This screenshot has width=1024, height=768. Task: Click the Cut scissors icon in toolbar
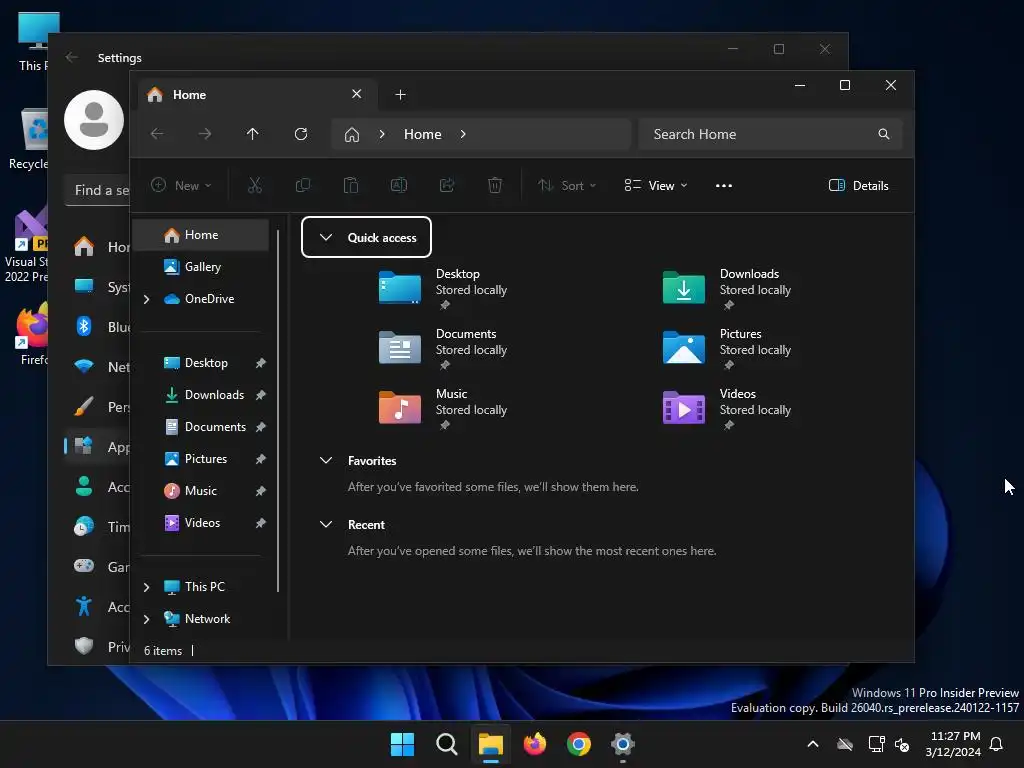point(255,185)
